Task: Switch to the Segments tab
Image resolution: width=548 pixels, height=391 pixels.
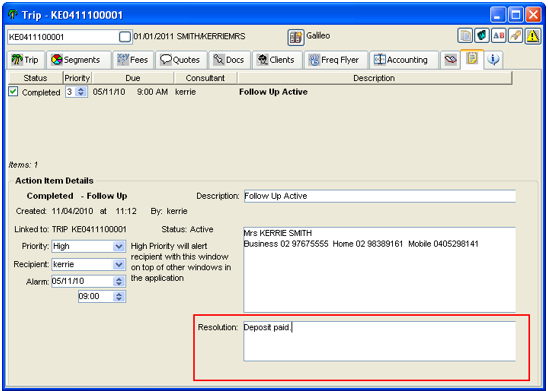Action: pos(79,60)
